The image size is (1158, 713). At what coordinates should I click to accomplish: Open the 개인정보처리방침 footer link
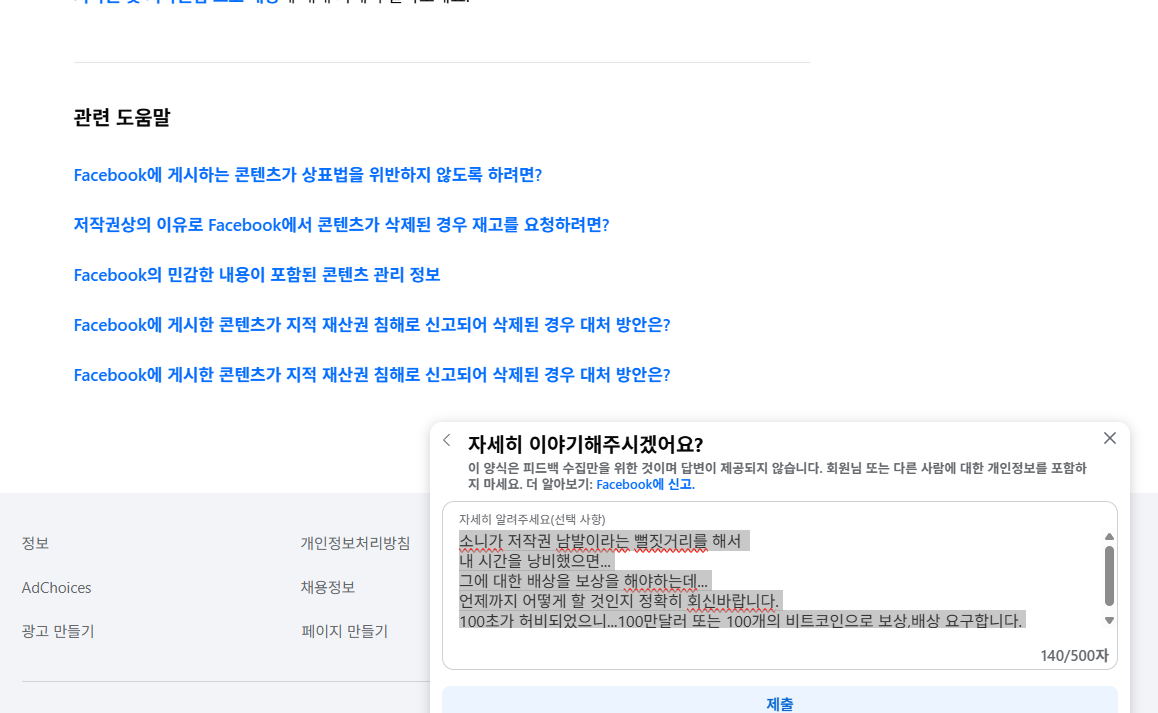click(355, 543)
